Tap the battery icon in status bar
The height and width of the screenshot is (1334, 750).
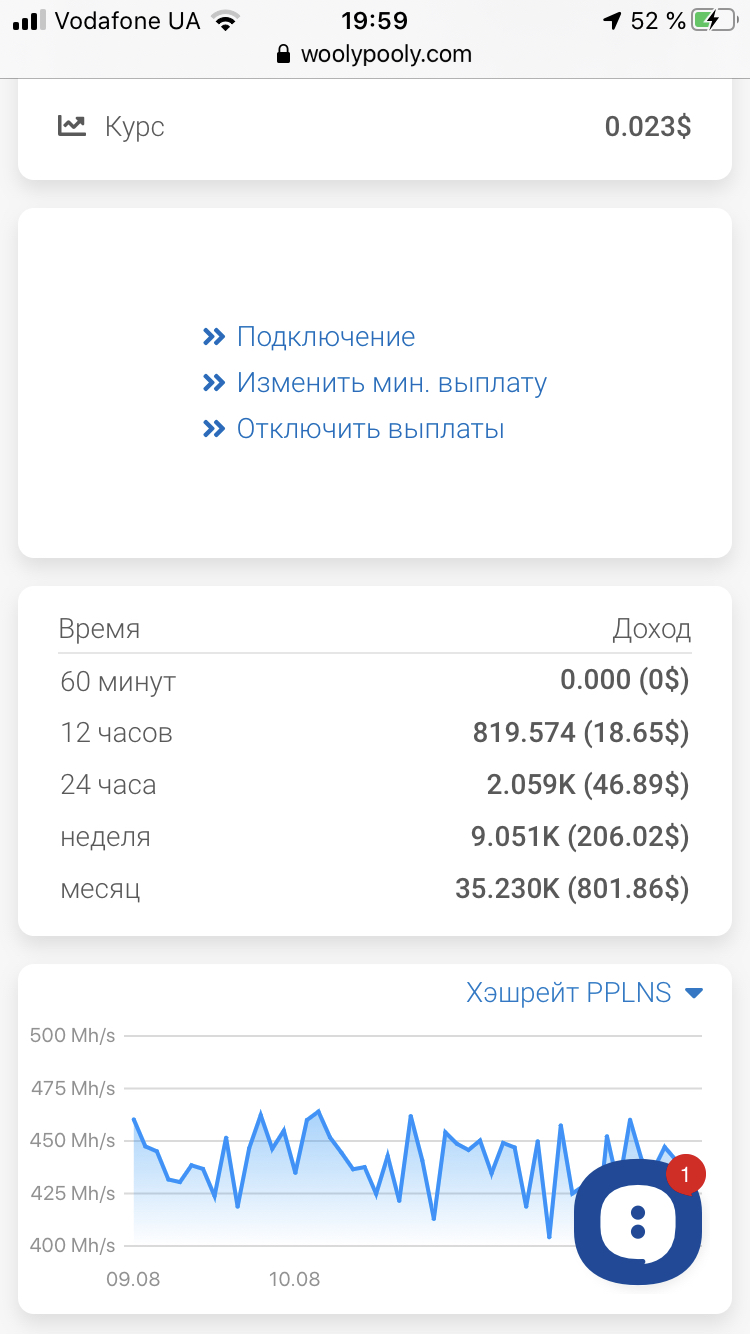pyautogui.click(x=714, y=20)
